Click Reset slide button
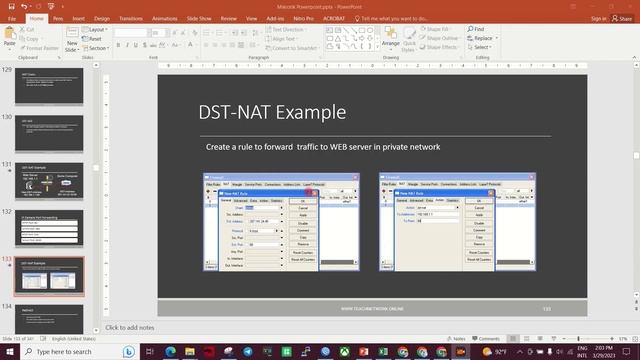640x360 pixels. tap(92, 39)
